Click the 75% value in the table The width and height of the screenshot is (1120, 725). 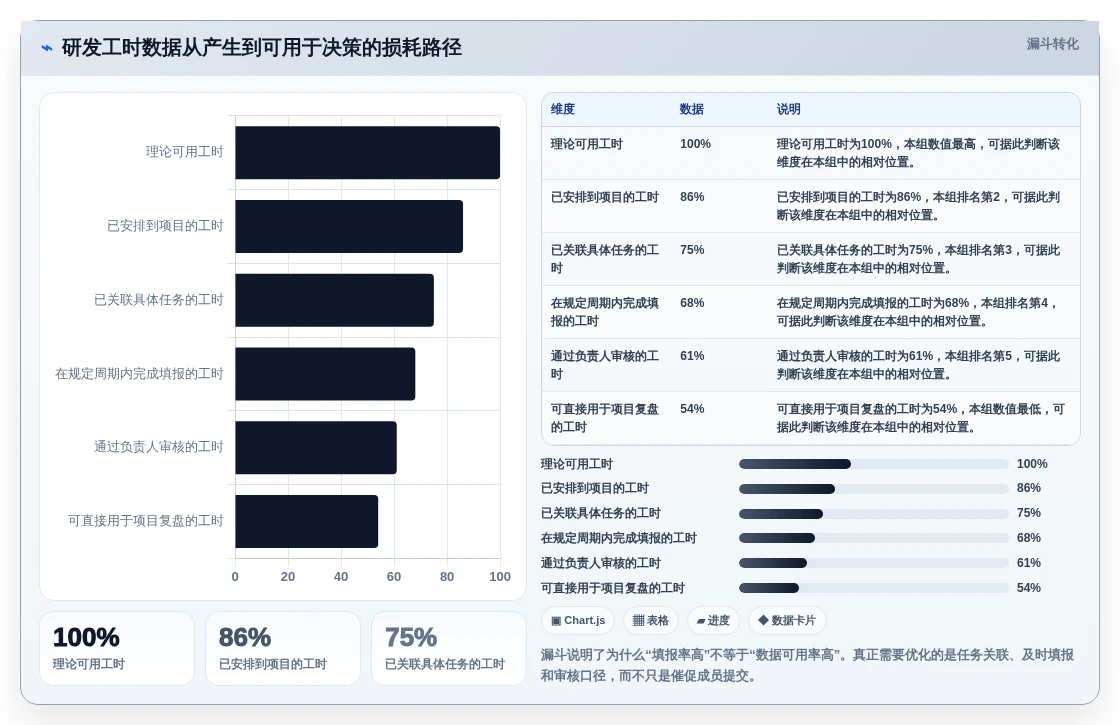[x=691, y=250]
